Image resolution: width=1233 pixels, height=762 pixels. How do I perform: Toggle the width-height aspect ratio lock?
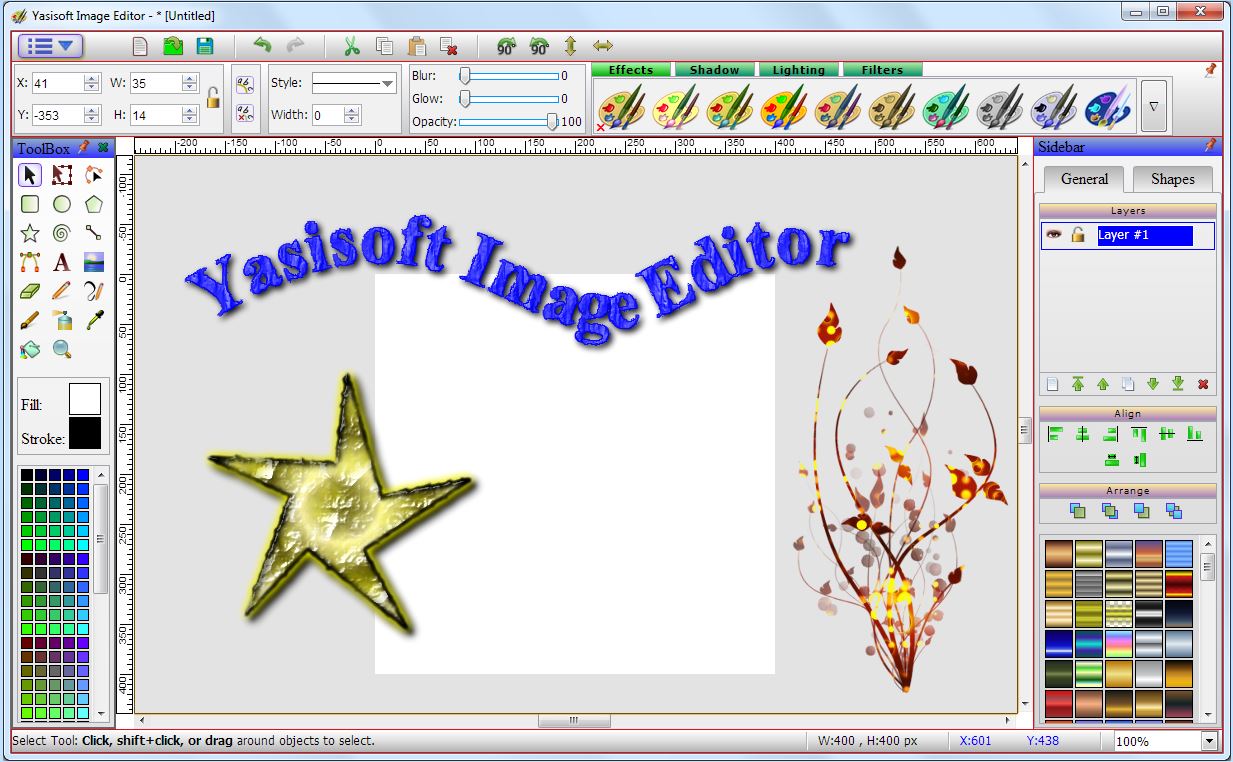212,98
